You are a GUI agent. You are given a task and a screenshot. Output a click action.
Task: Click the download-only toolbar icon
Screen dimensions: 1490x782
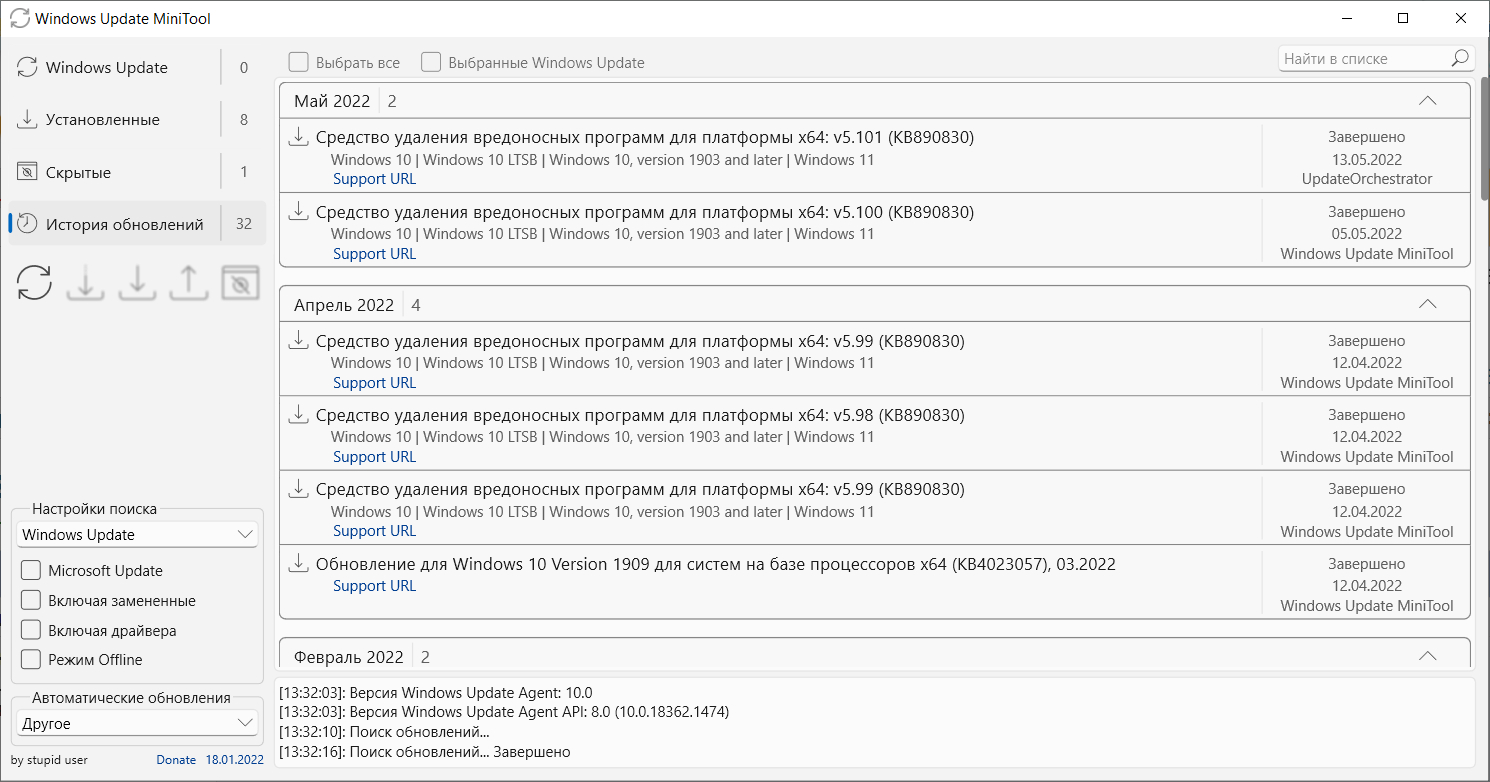86,283
